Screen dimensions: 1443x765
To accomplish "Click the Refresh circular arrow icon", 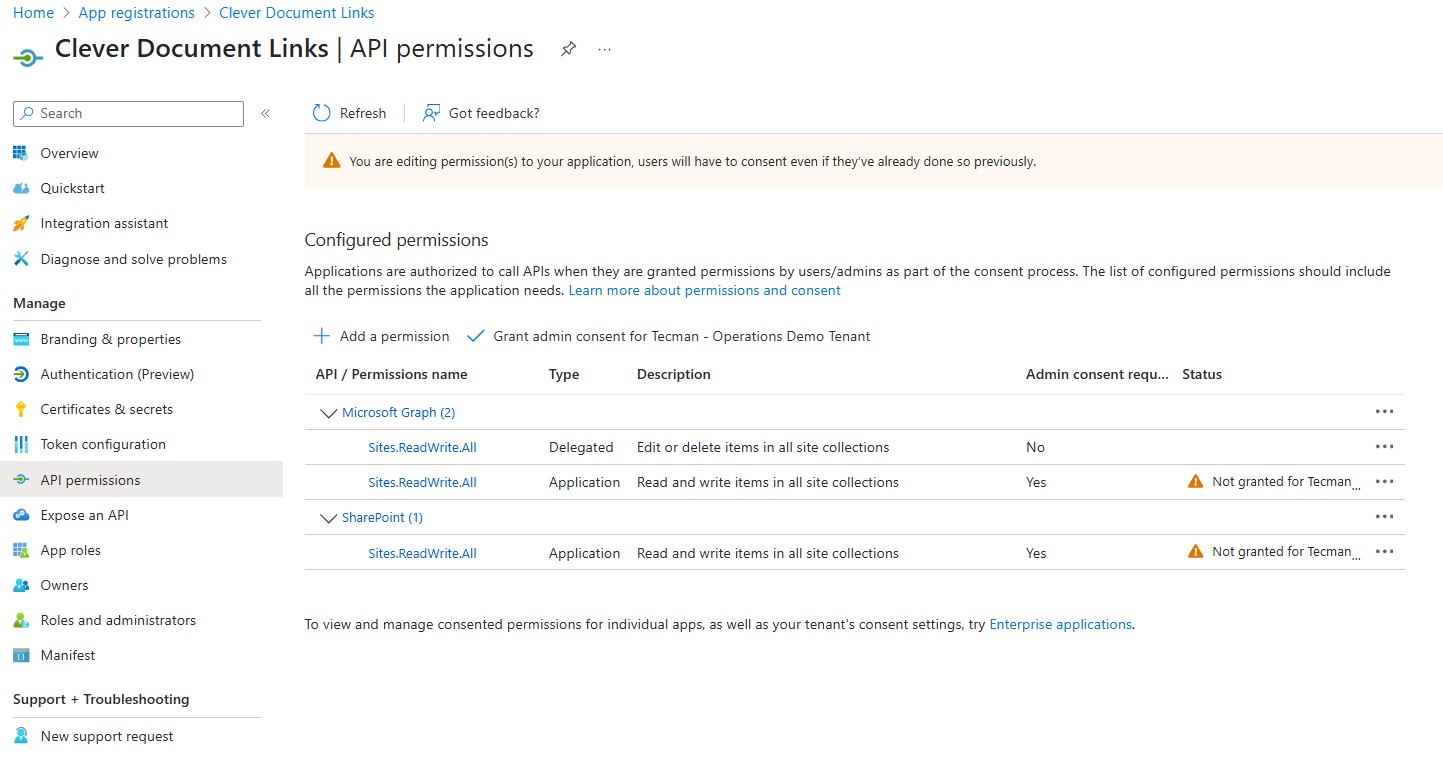I will (x=321, y=113).
